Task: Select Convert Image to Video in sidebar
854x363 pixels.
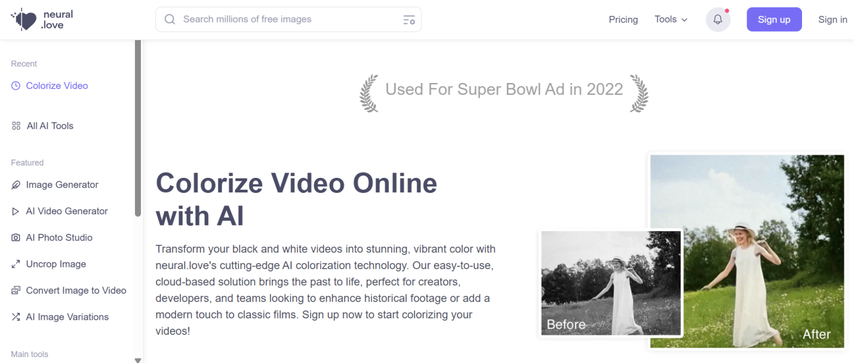Action: tap(76, 291)
